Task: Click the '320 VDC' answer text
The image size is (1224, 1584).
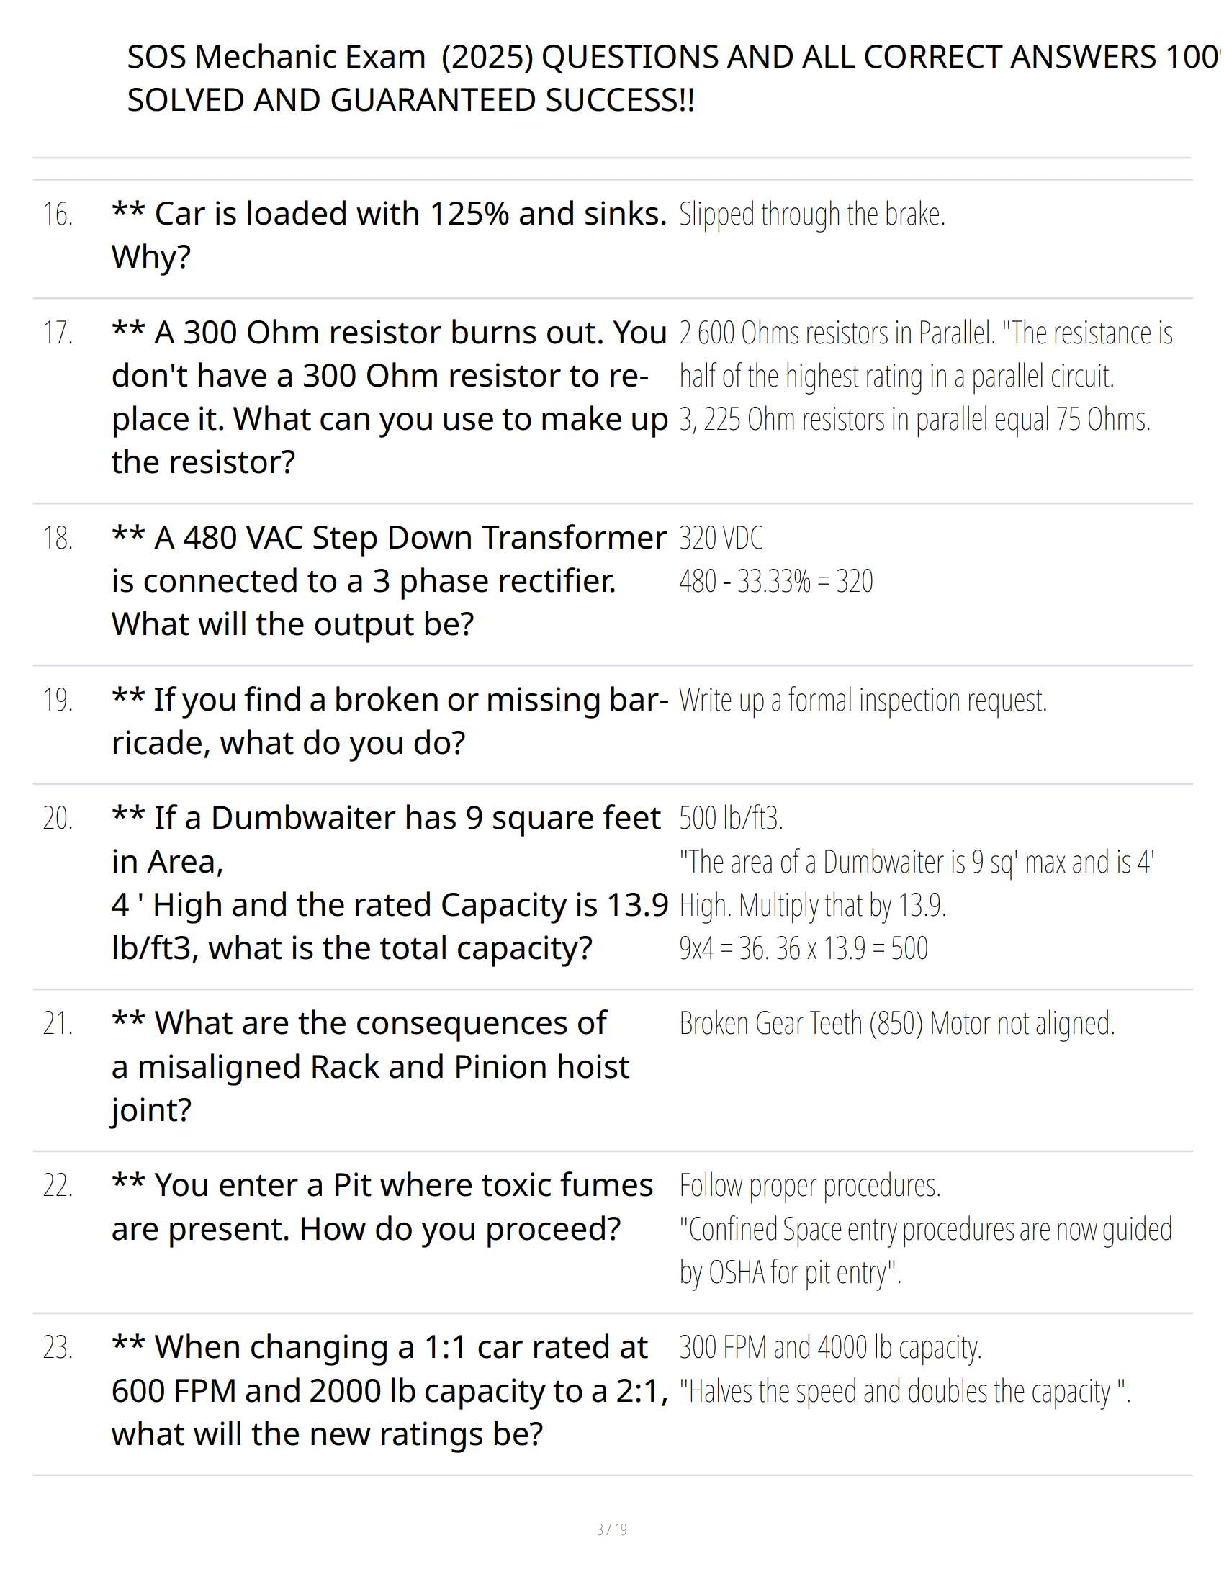Action: (x=720, y=538)
